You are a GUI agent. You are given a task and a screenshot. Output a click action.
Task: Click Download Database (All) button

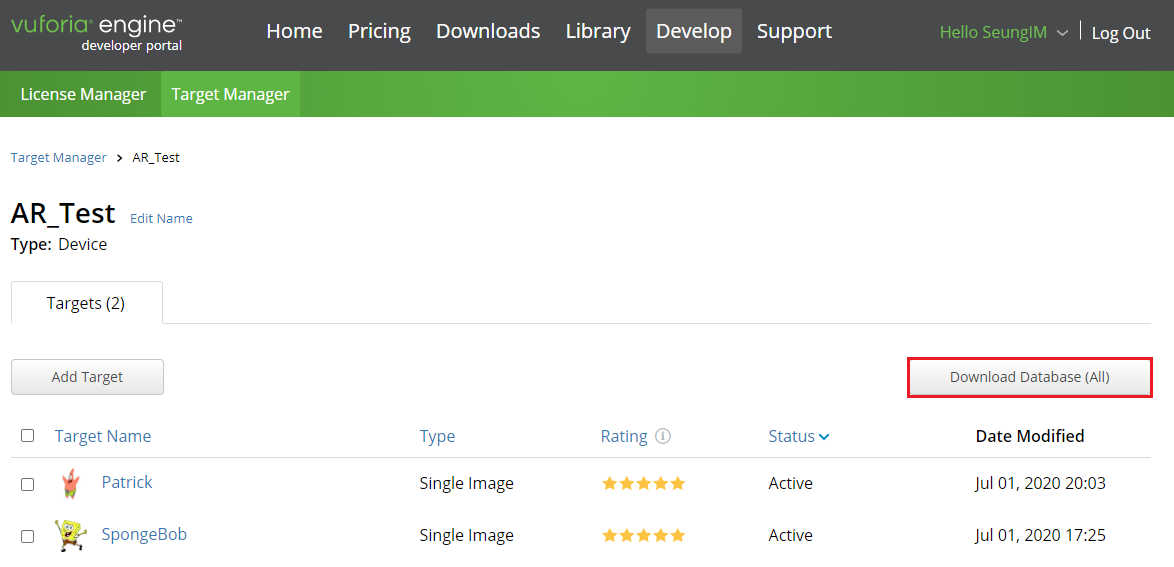1029,378
